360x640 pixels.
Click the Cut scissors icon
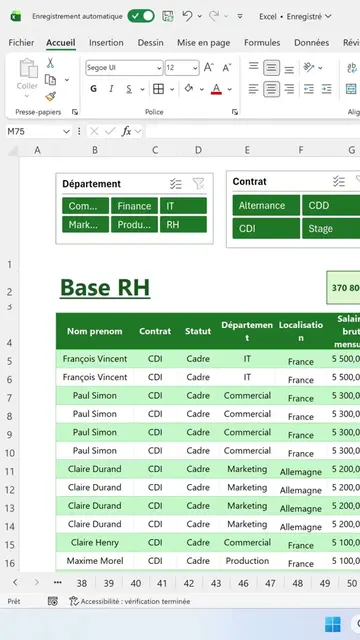(x=50, y=63)
